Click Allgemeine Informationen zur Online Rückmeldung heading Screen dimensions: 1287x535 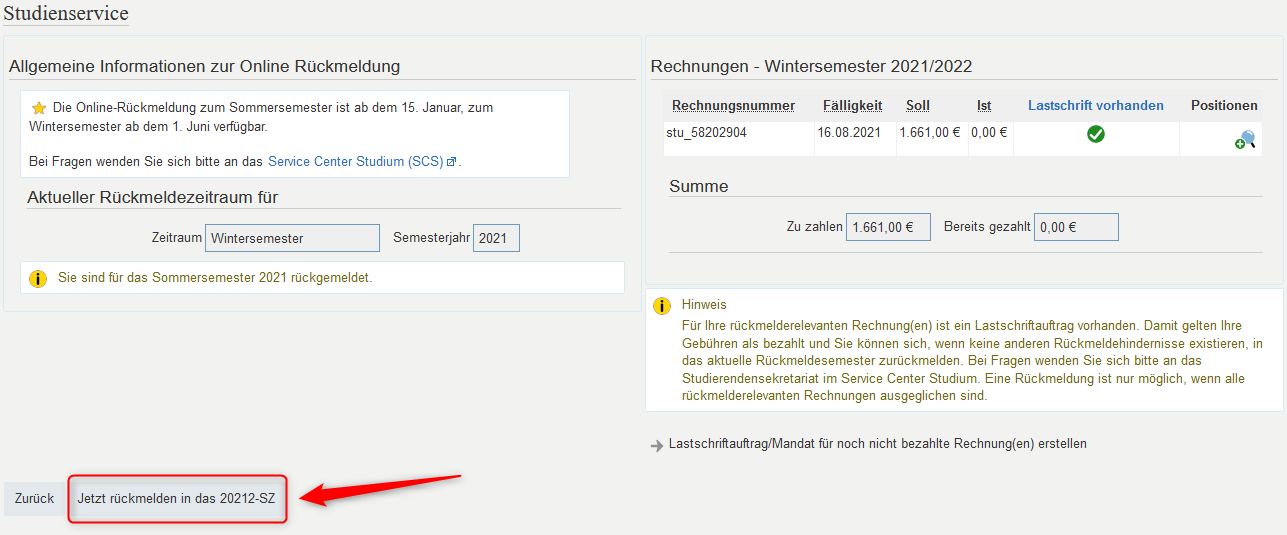coord(204,66)
